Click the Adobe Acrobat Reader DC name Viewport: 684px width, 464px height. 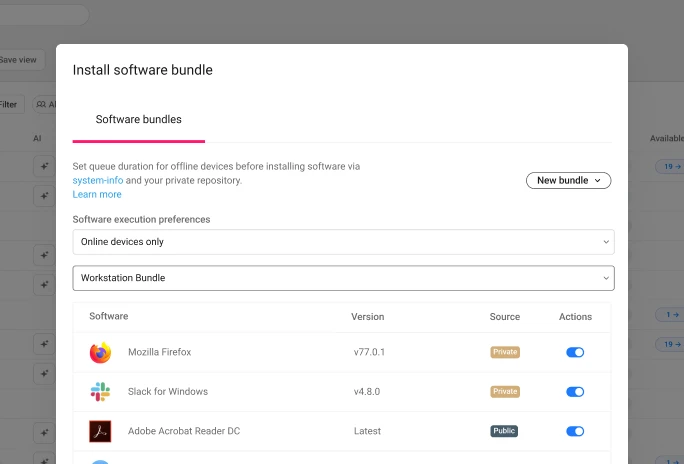coord(184,431)
